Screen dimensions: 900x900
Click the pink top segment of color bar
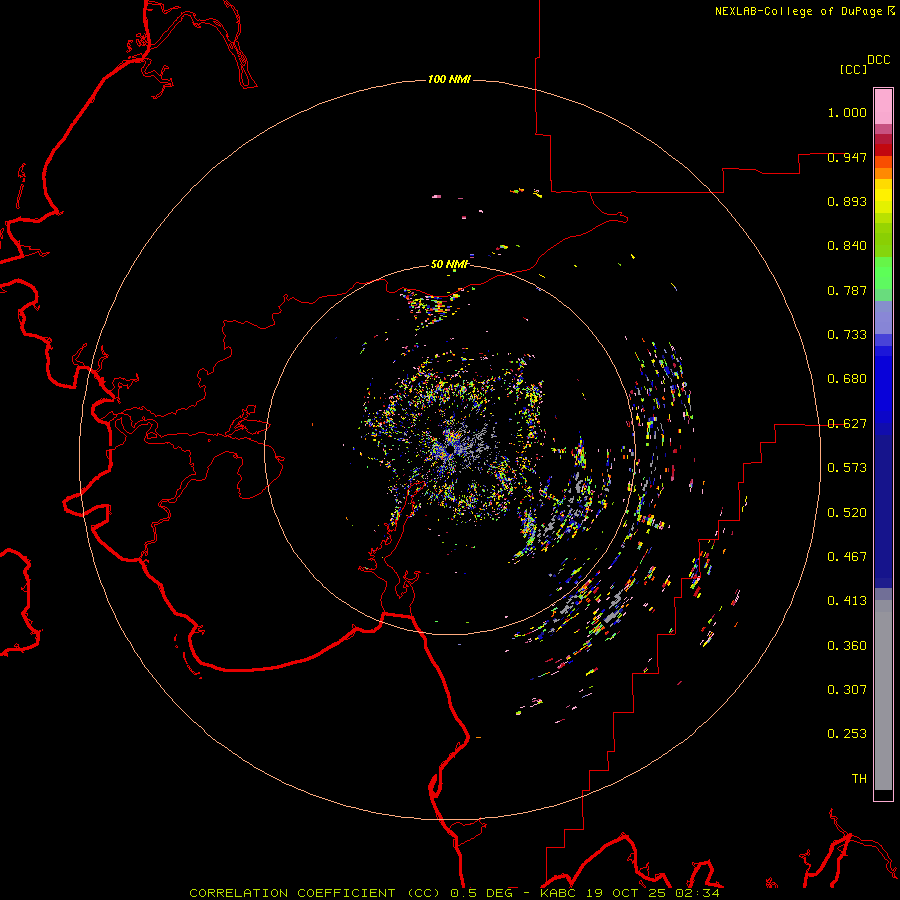point(883,107)
